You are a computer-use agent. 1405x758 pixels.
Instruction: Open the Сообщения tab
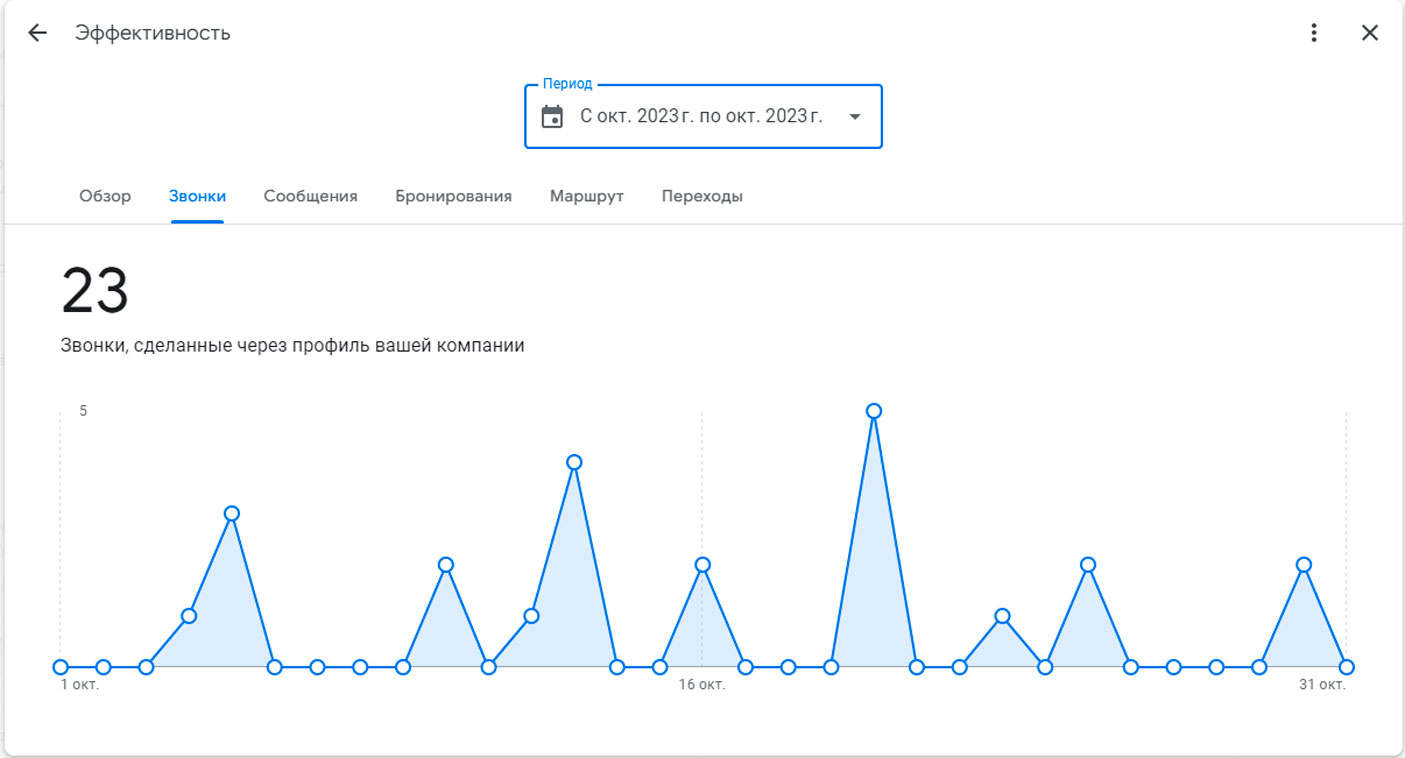click(x=310, y=196)
